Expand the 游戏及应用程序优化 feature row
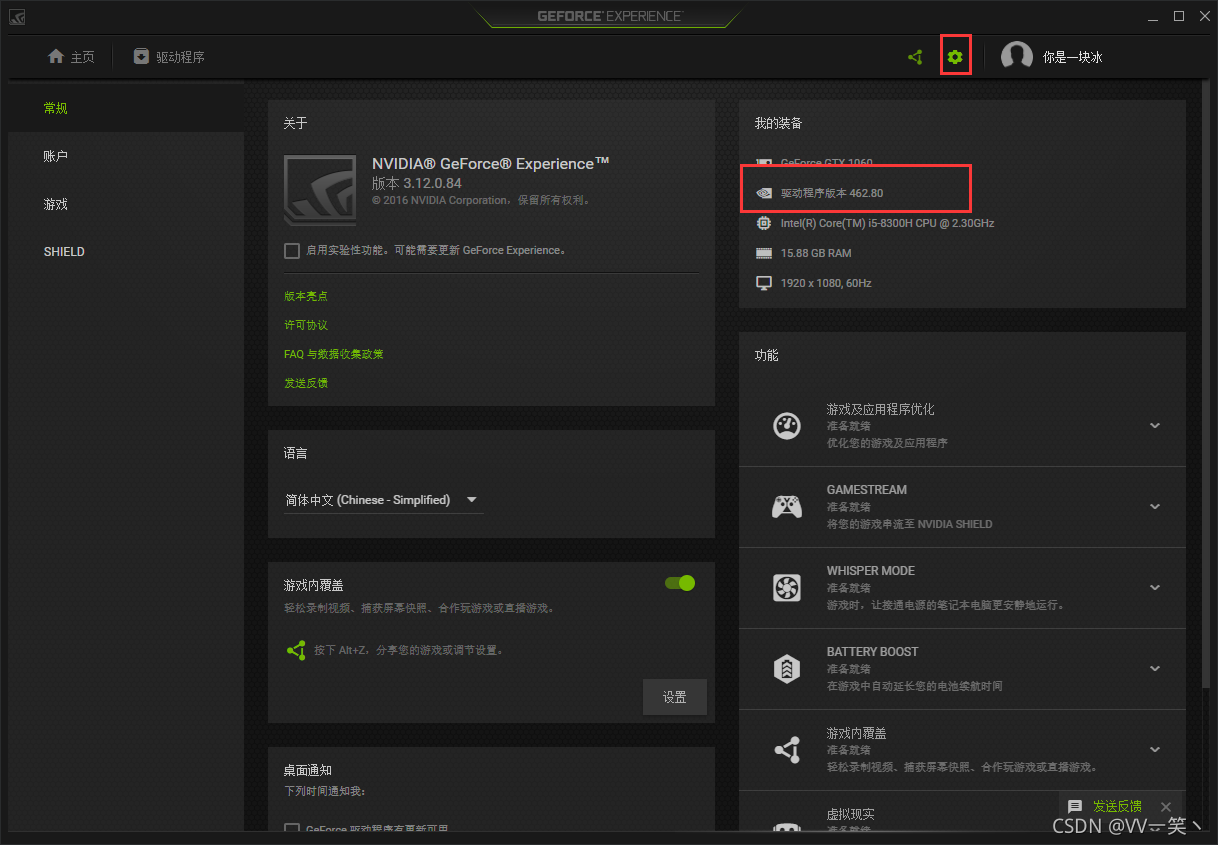The height and width of the screenshot is (845, 1218). (x=1155, y=425)
